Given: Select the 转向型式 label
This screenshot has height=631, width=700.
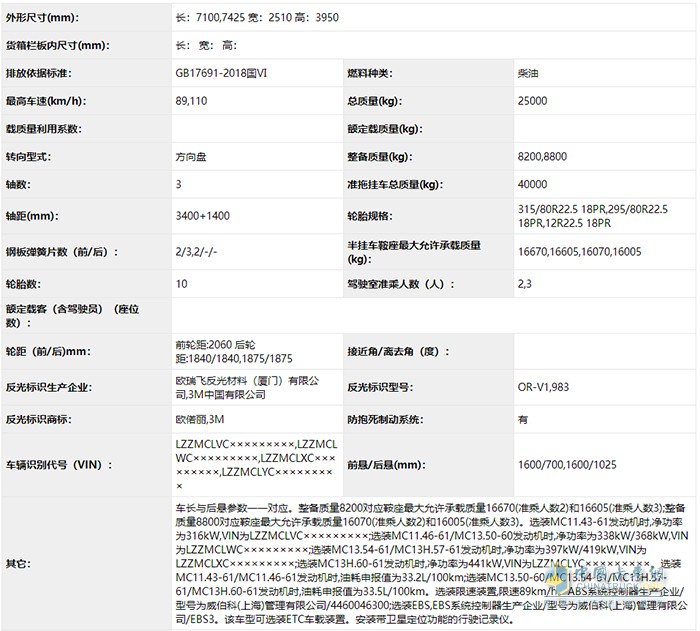Looking at the screenshot, I should (x=28, y=157).
